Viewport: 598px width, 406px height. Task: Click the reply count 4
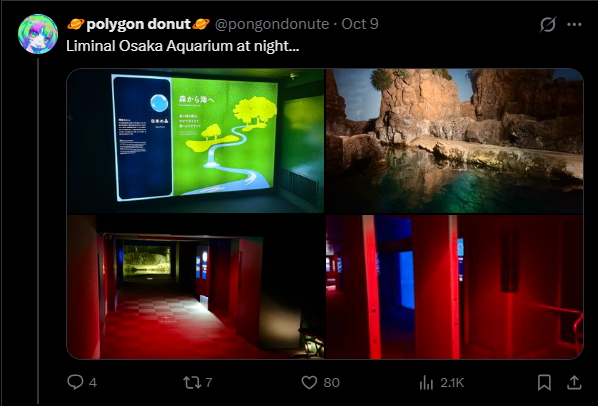(x=93, y=382)
